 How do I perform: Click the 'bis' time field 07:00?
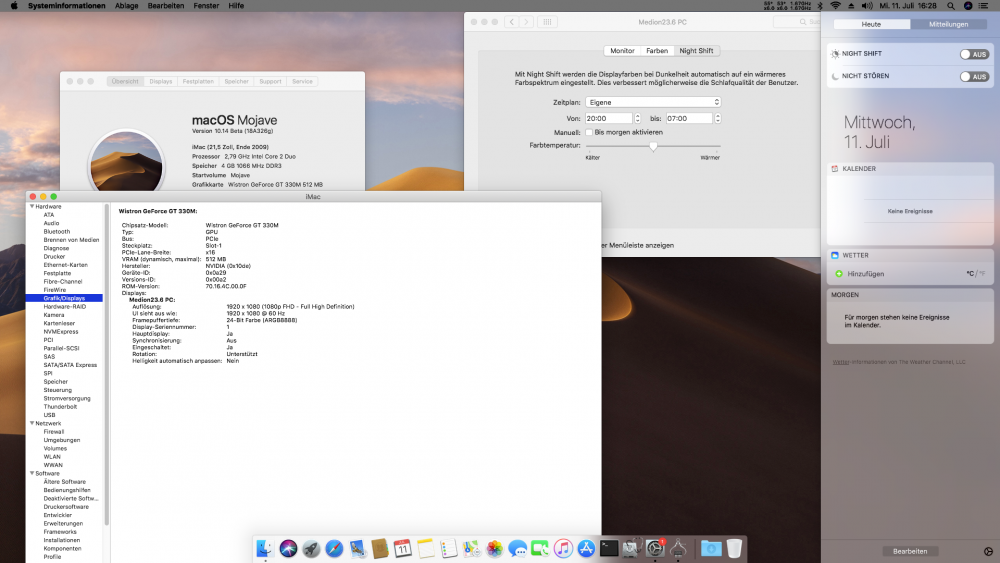pyautogui.click(x=689, y=119)
